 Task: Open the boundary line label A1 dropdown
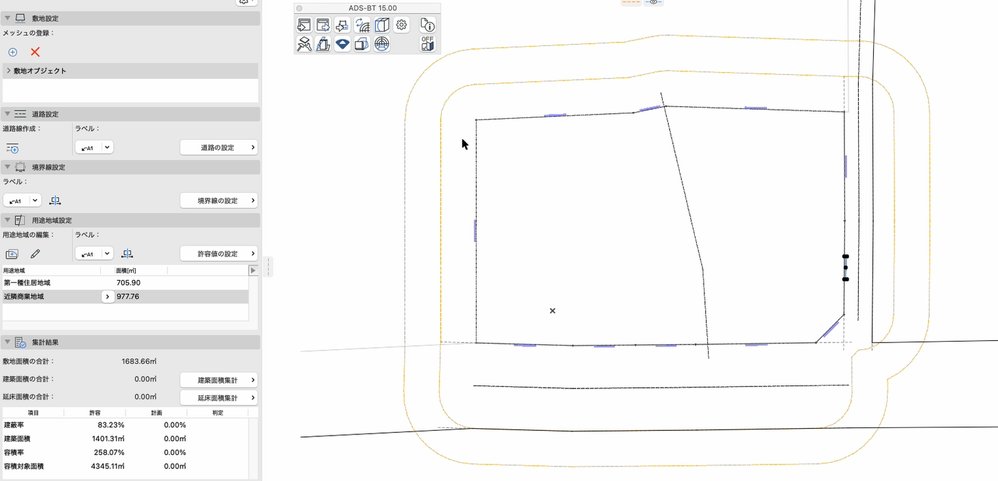click(x=22, y=200)
